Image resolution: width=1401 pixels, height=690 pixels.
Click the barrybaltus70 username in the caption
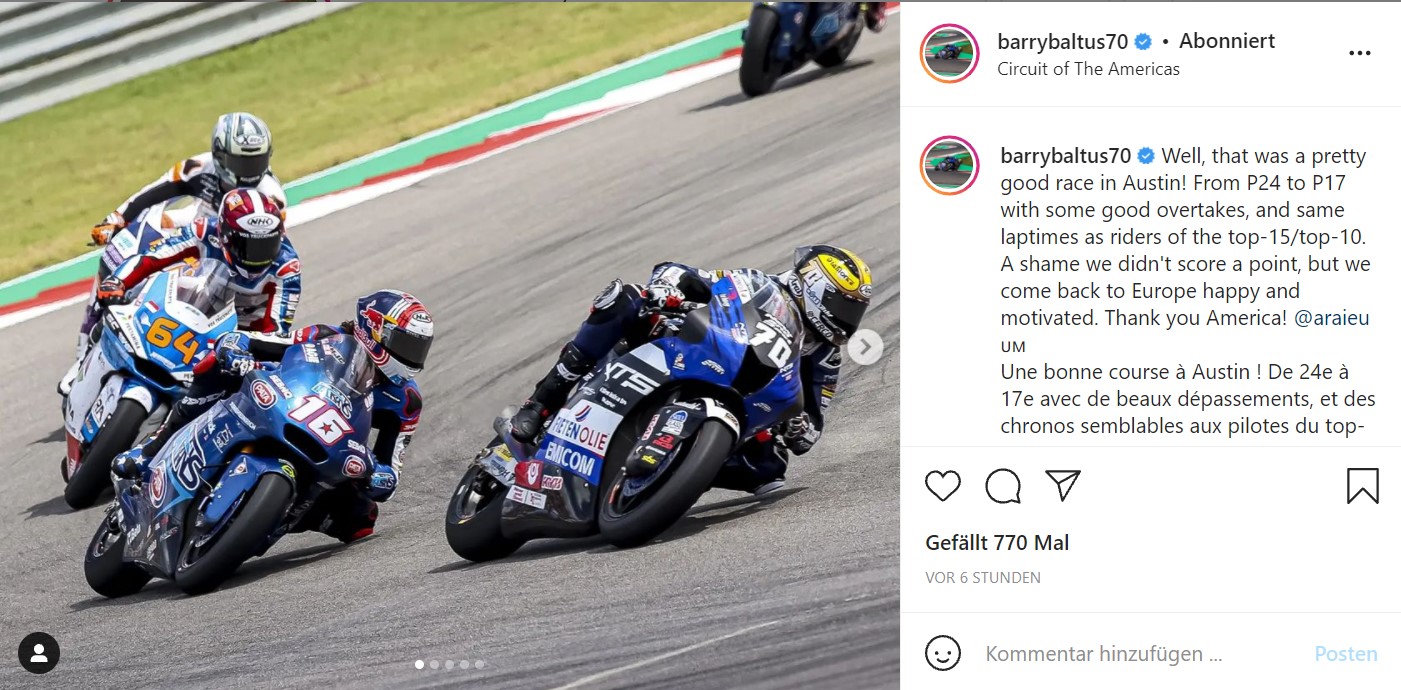(x=1066, y=156)
